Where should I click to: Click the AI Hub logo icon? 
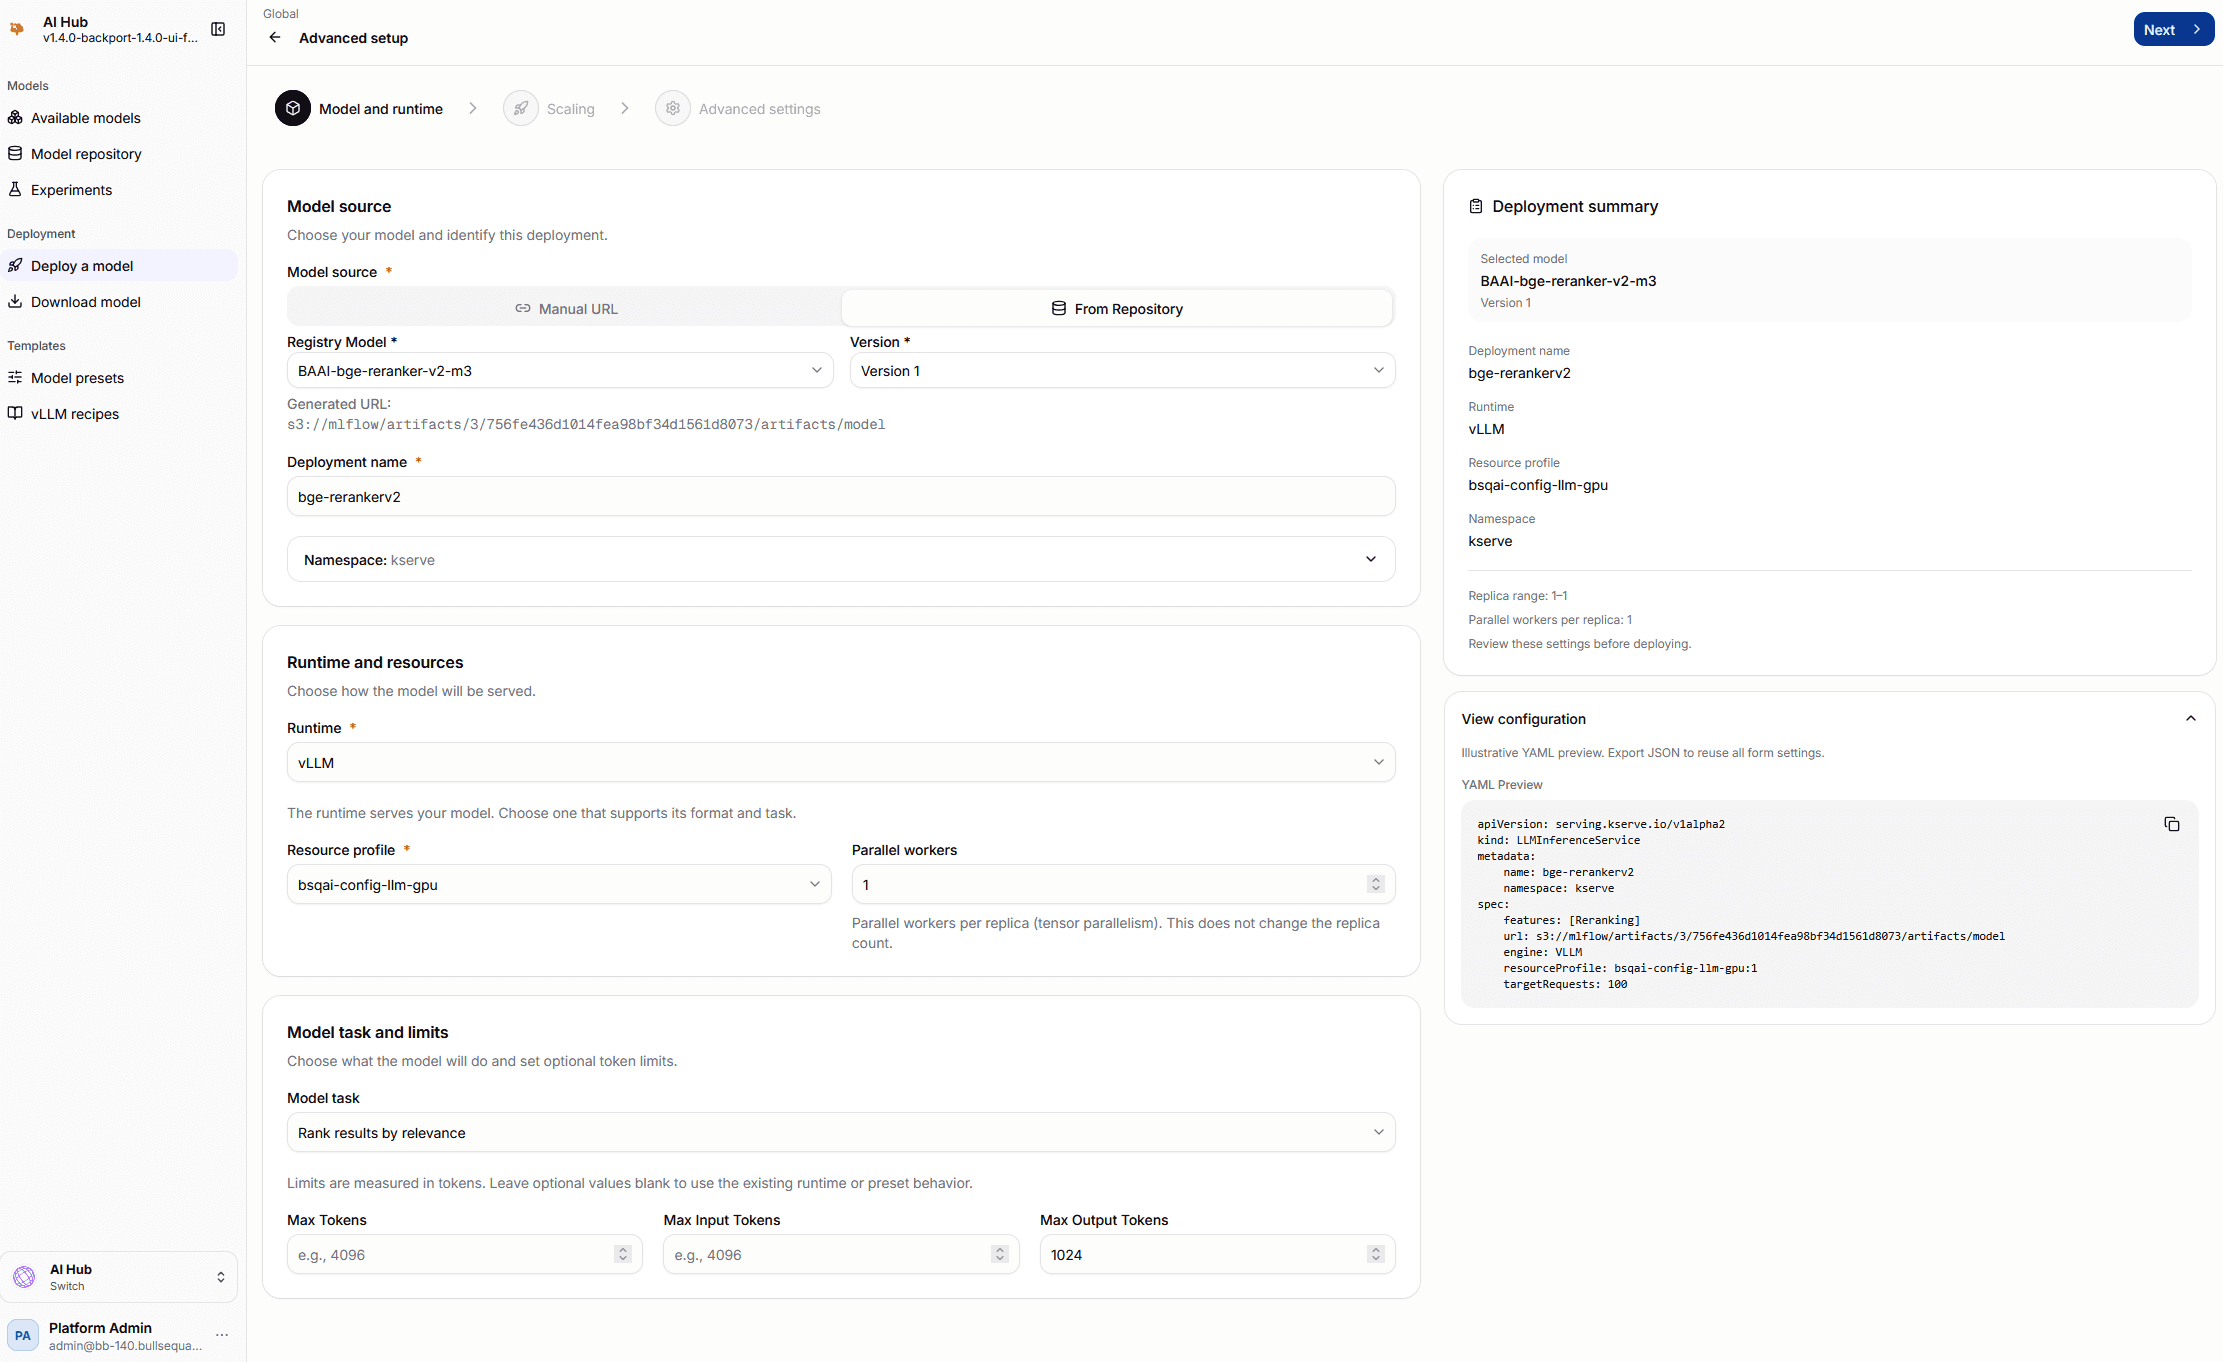tap(17, 29)
